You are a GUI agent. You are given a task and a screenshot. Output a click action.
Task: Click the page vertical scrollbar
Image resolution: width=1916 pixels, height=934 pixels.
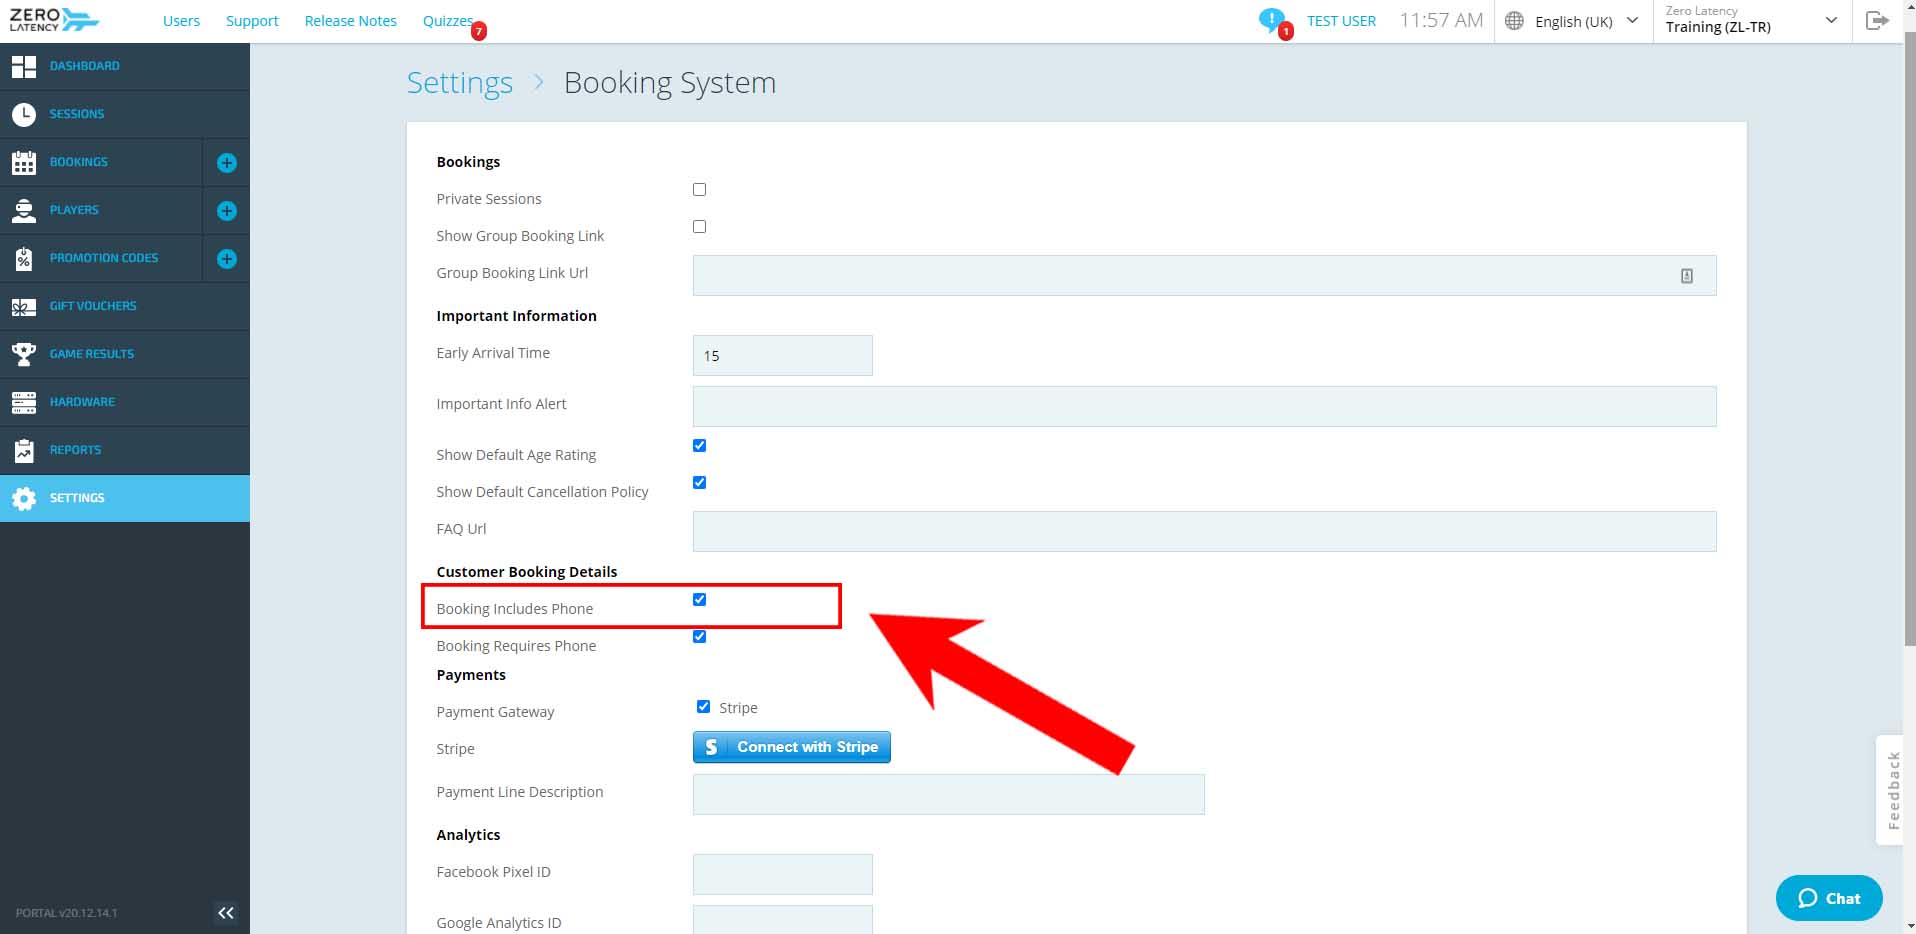point(1909,340)
